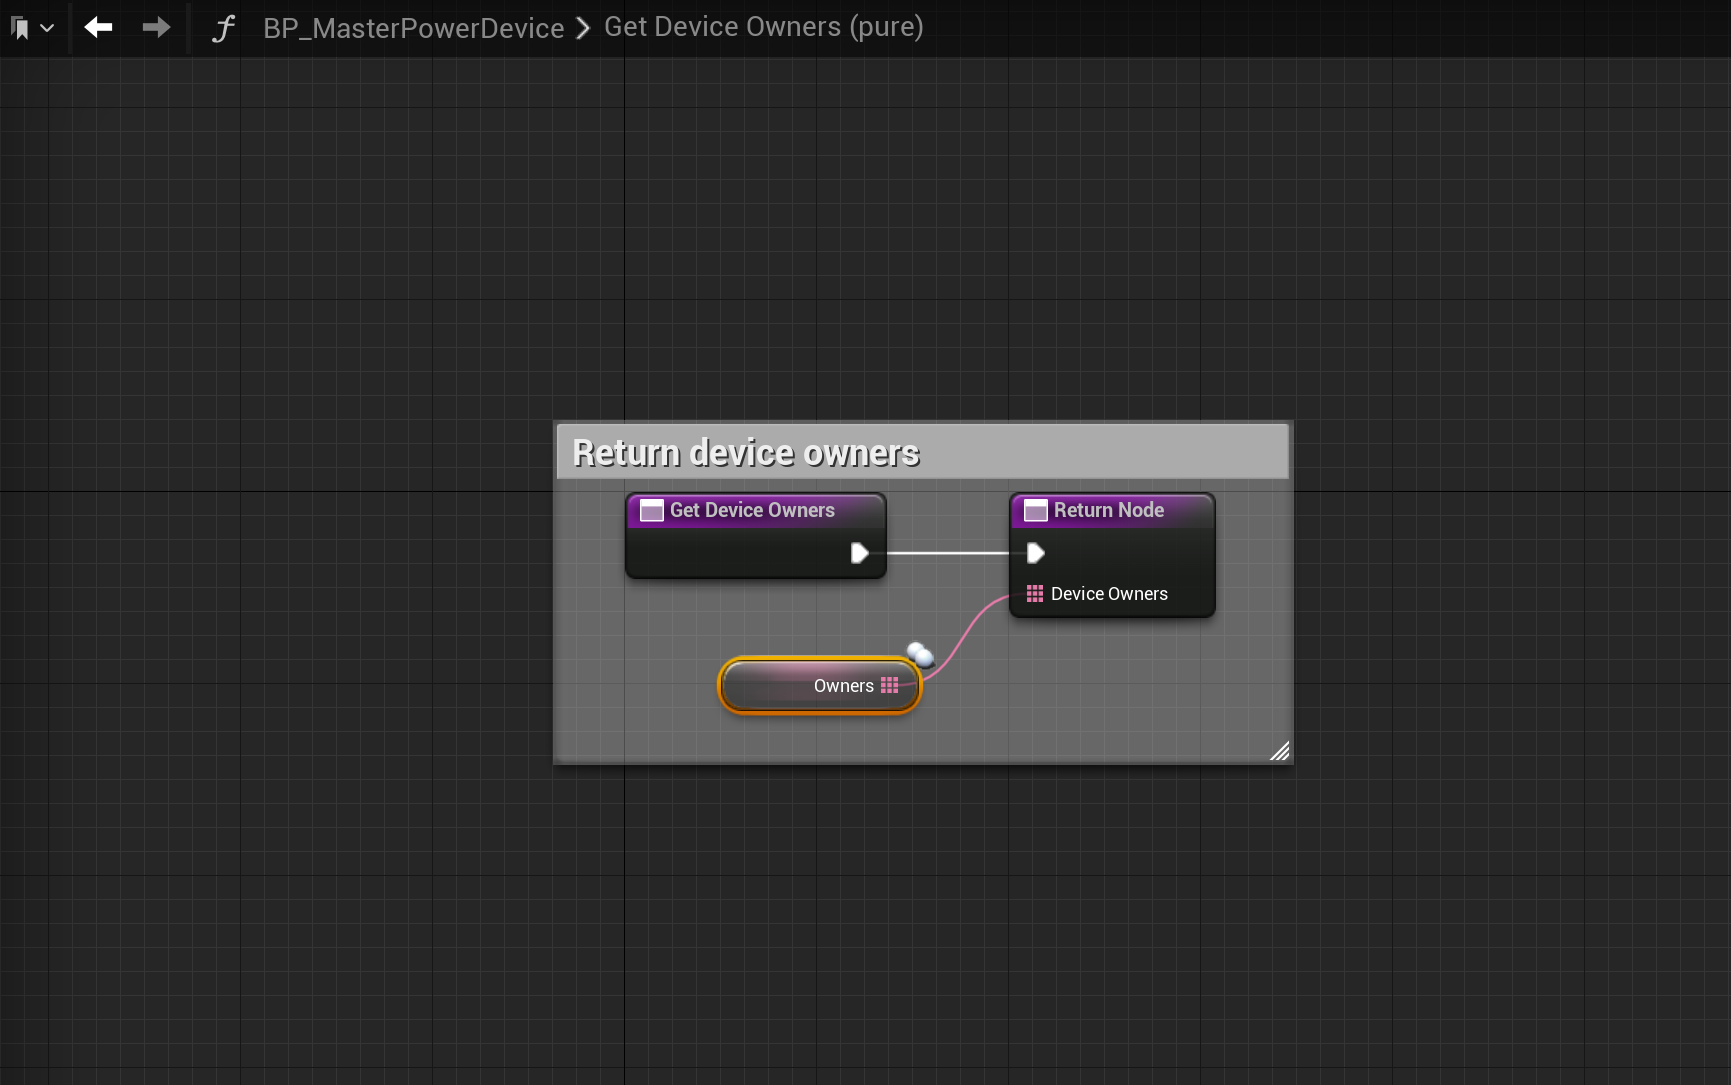
Task: Click the Owners array output pin
Action: pos(890,686)
